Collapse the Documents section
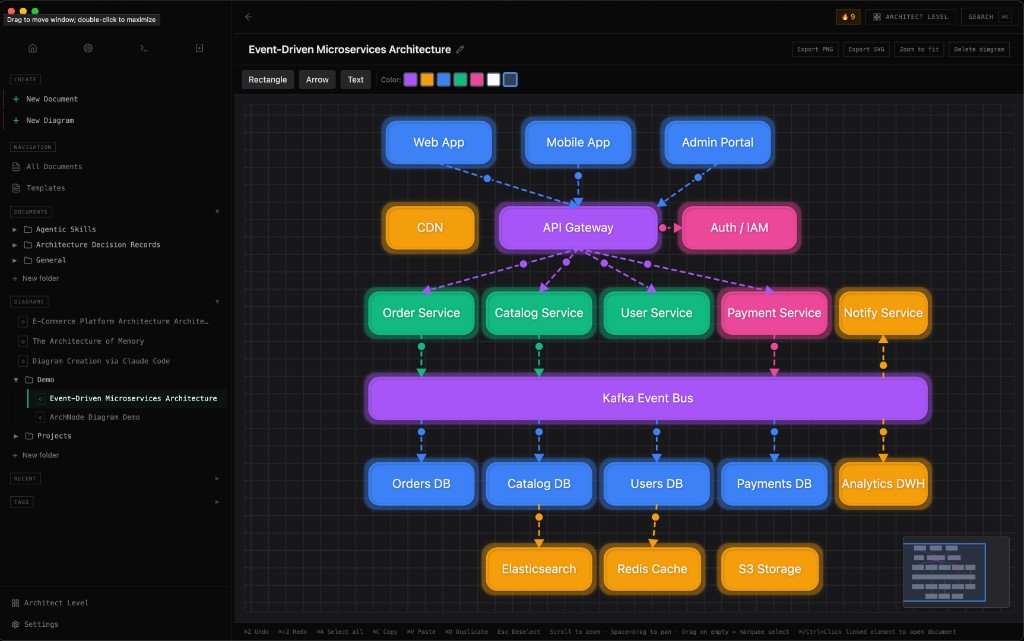The width and height of the screenshot is (1024, 641). (x=217, y=211)
